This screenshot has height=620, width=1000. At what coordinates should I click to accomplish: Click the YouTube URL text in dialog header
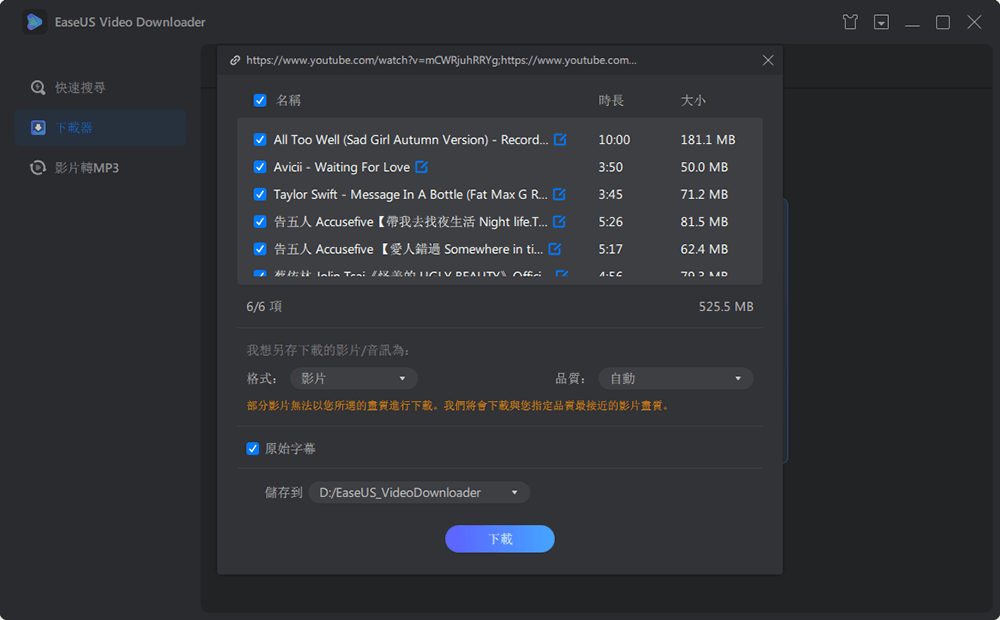441,60
